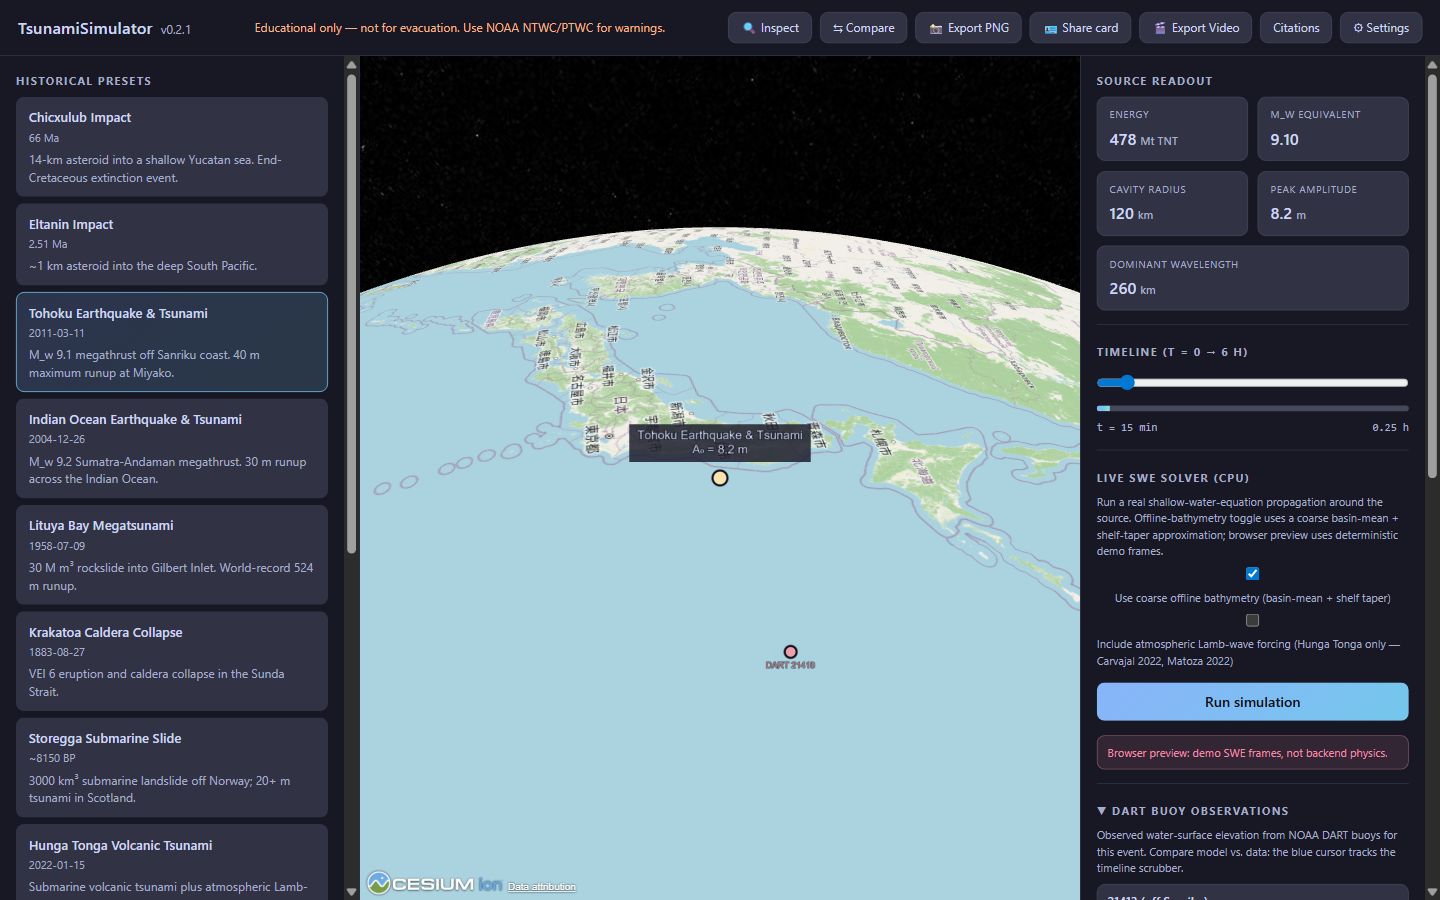Screen dimensions: 1440x900
Task: Open Data attribution link
Action: tap(541, 887)
